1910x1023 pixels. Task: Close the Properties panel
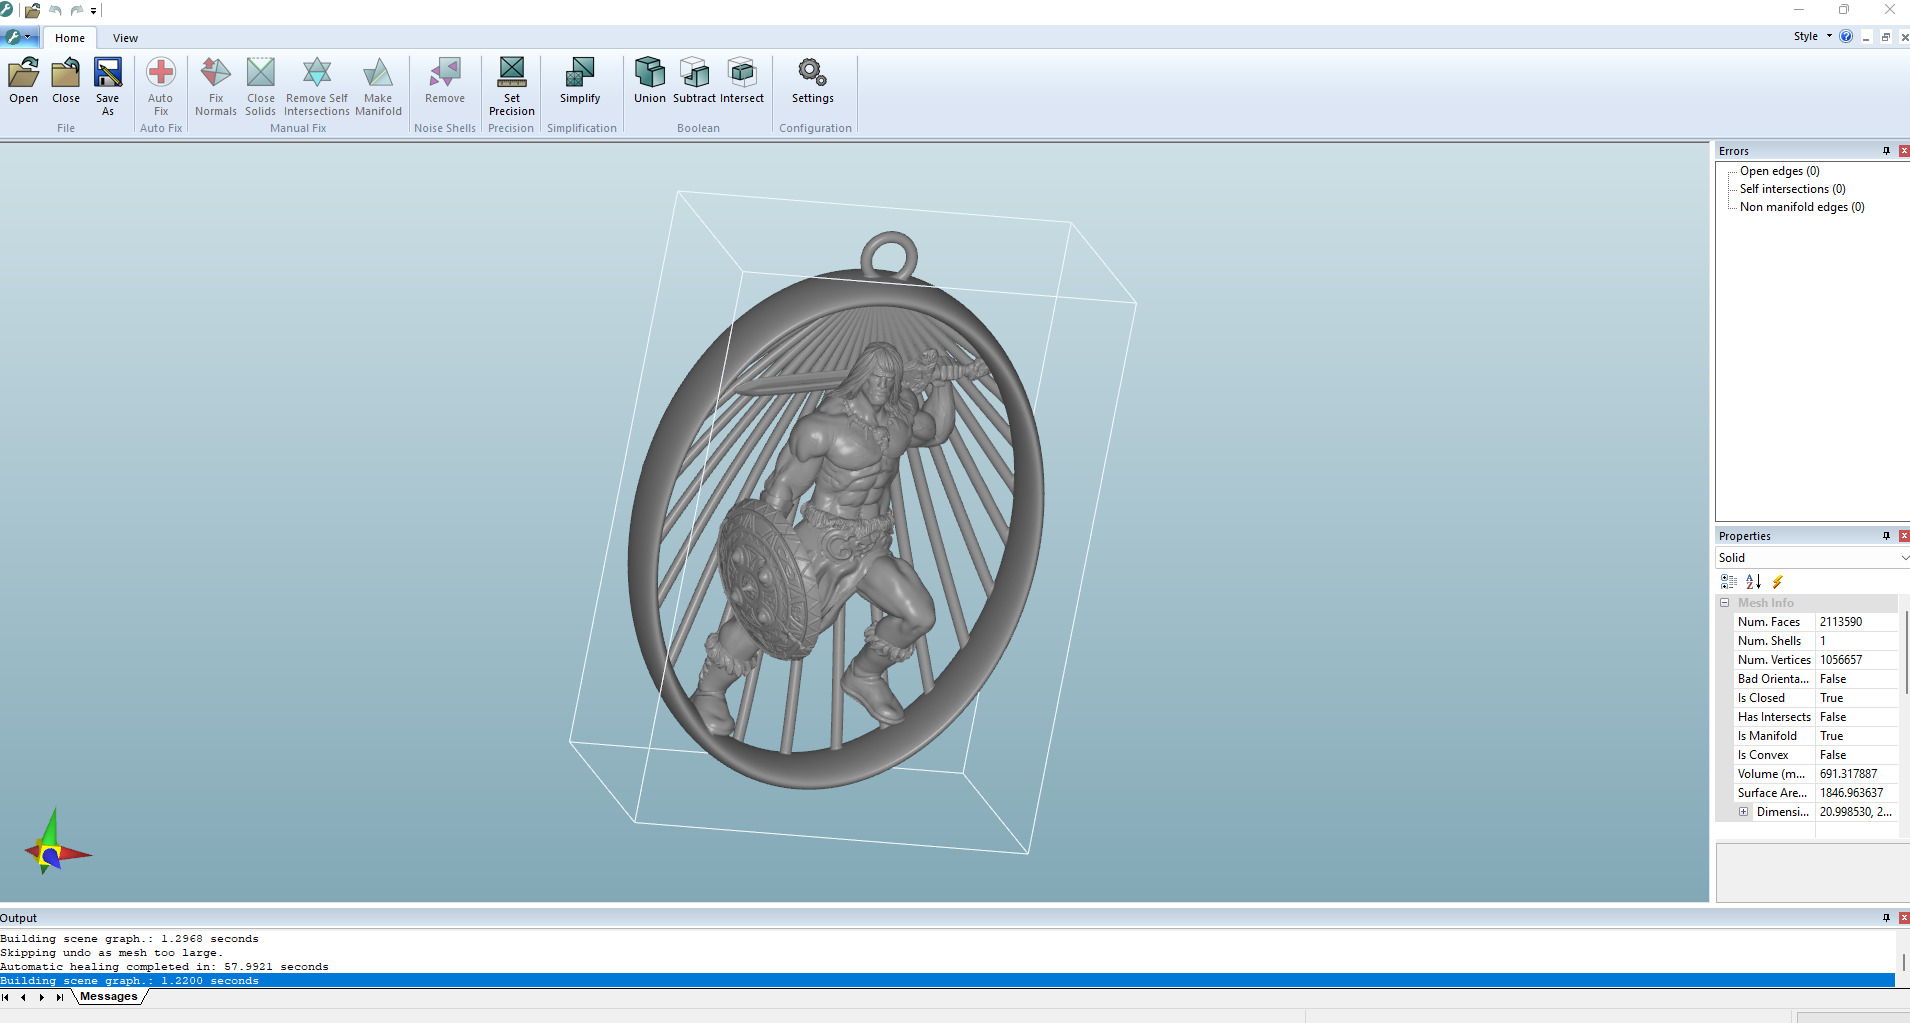pos(1904,536)
